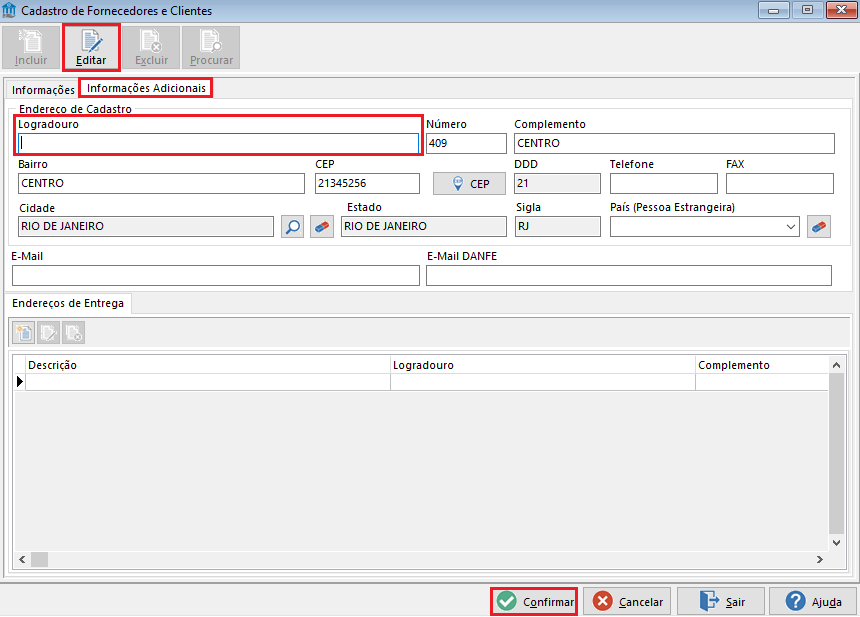The width and height of the screenshot is (860, 617).
Task: Click the Procurar toolbar icon
Action: (211, 47)
